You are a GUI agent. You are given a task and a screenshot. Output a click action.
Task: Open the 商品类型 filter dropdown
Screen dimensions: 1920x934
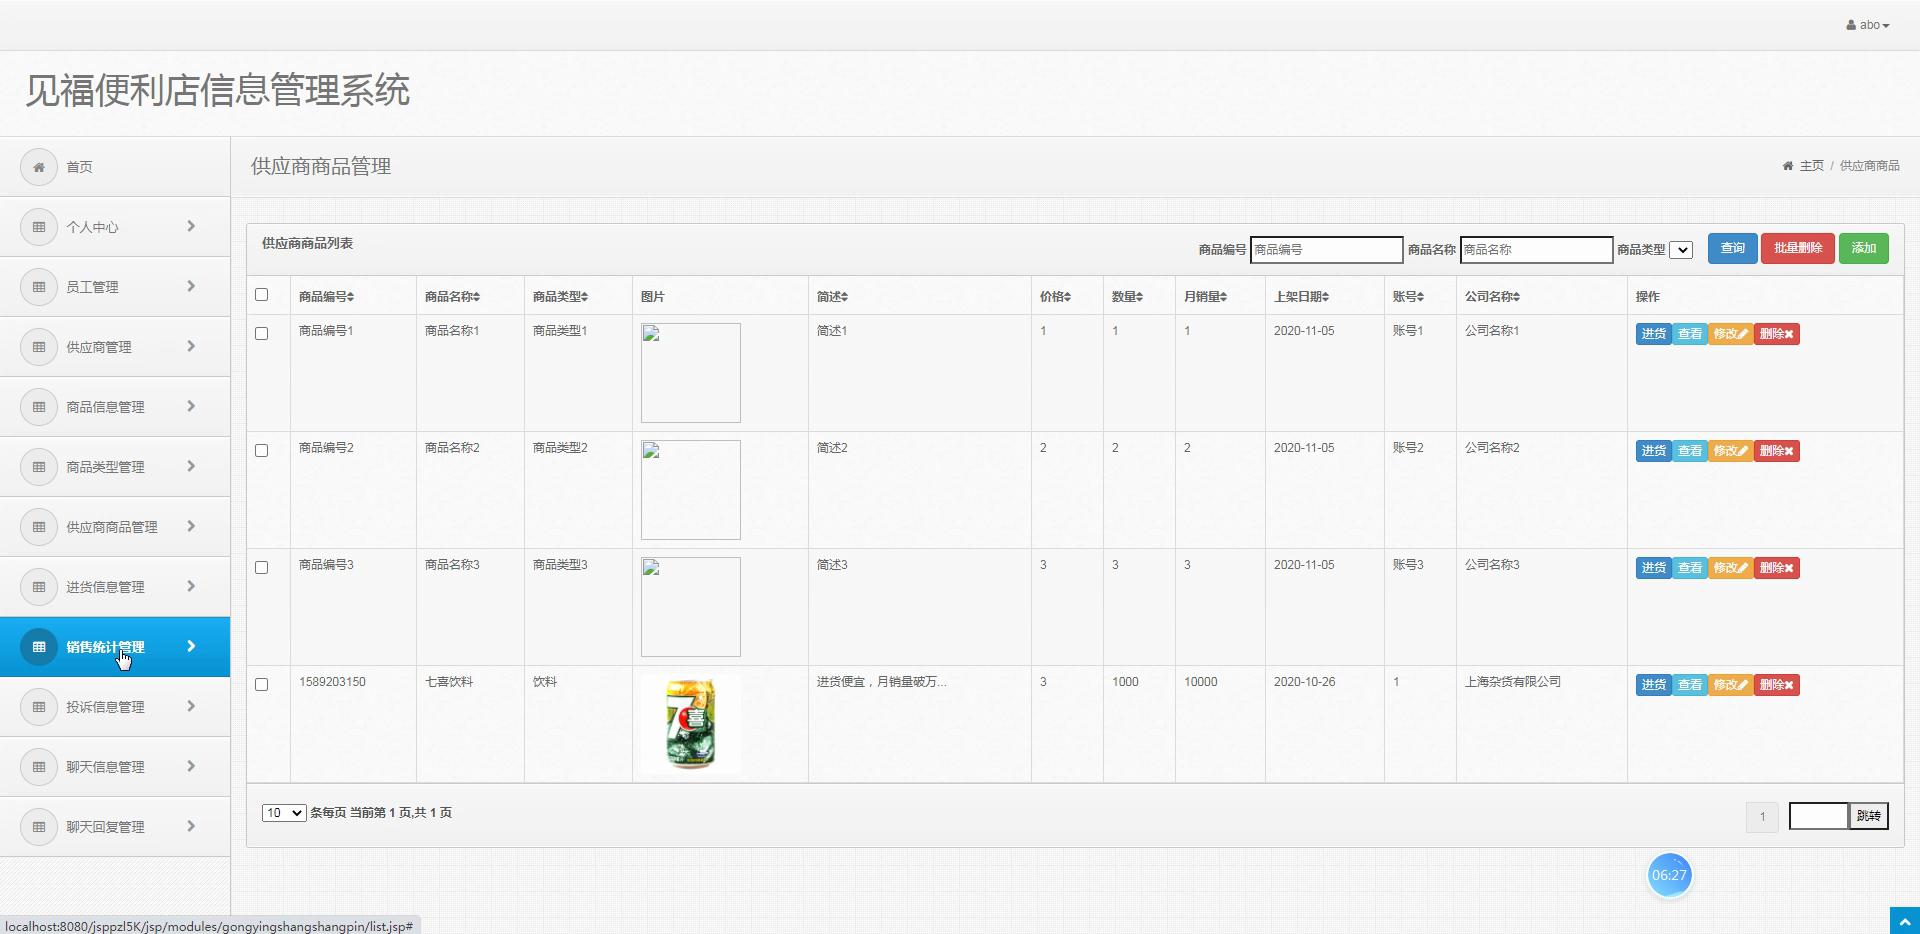click(x=1681, y=250)
